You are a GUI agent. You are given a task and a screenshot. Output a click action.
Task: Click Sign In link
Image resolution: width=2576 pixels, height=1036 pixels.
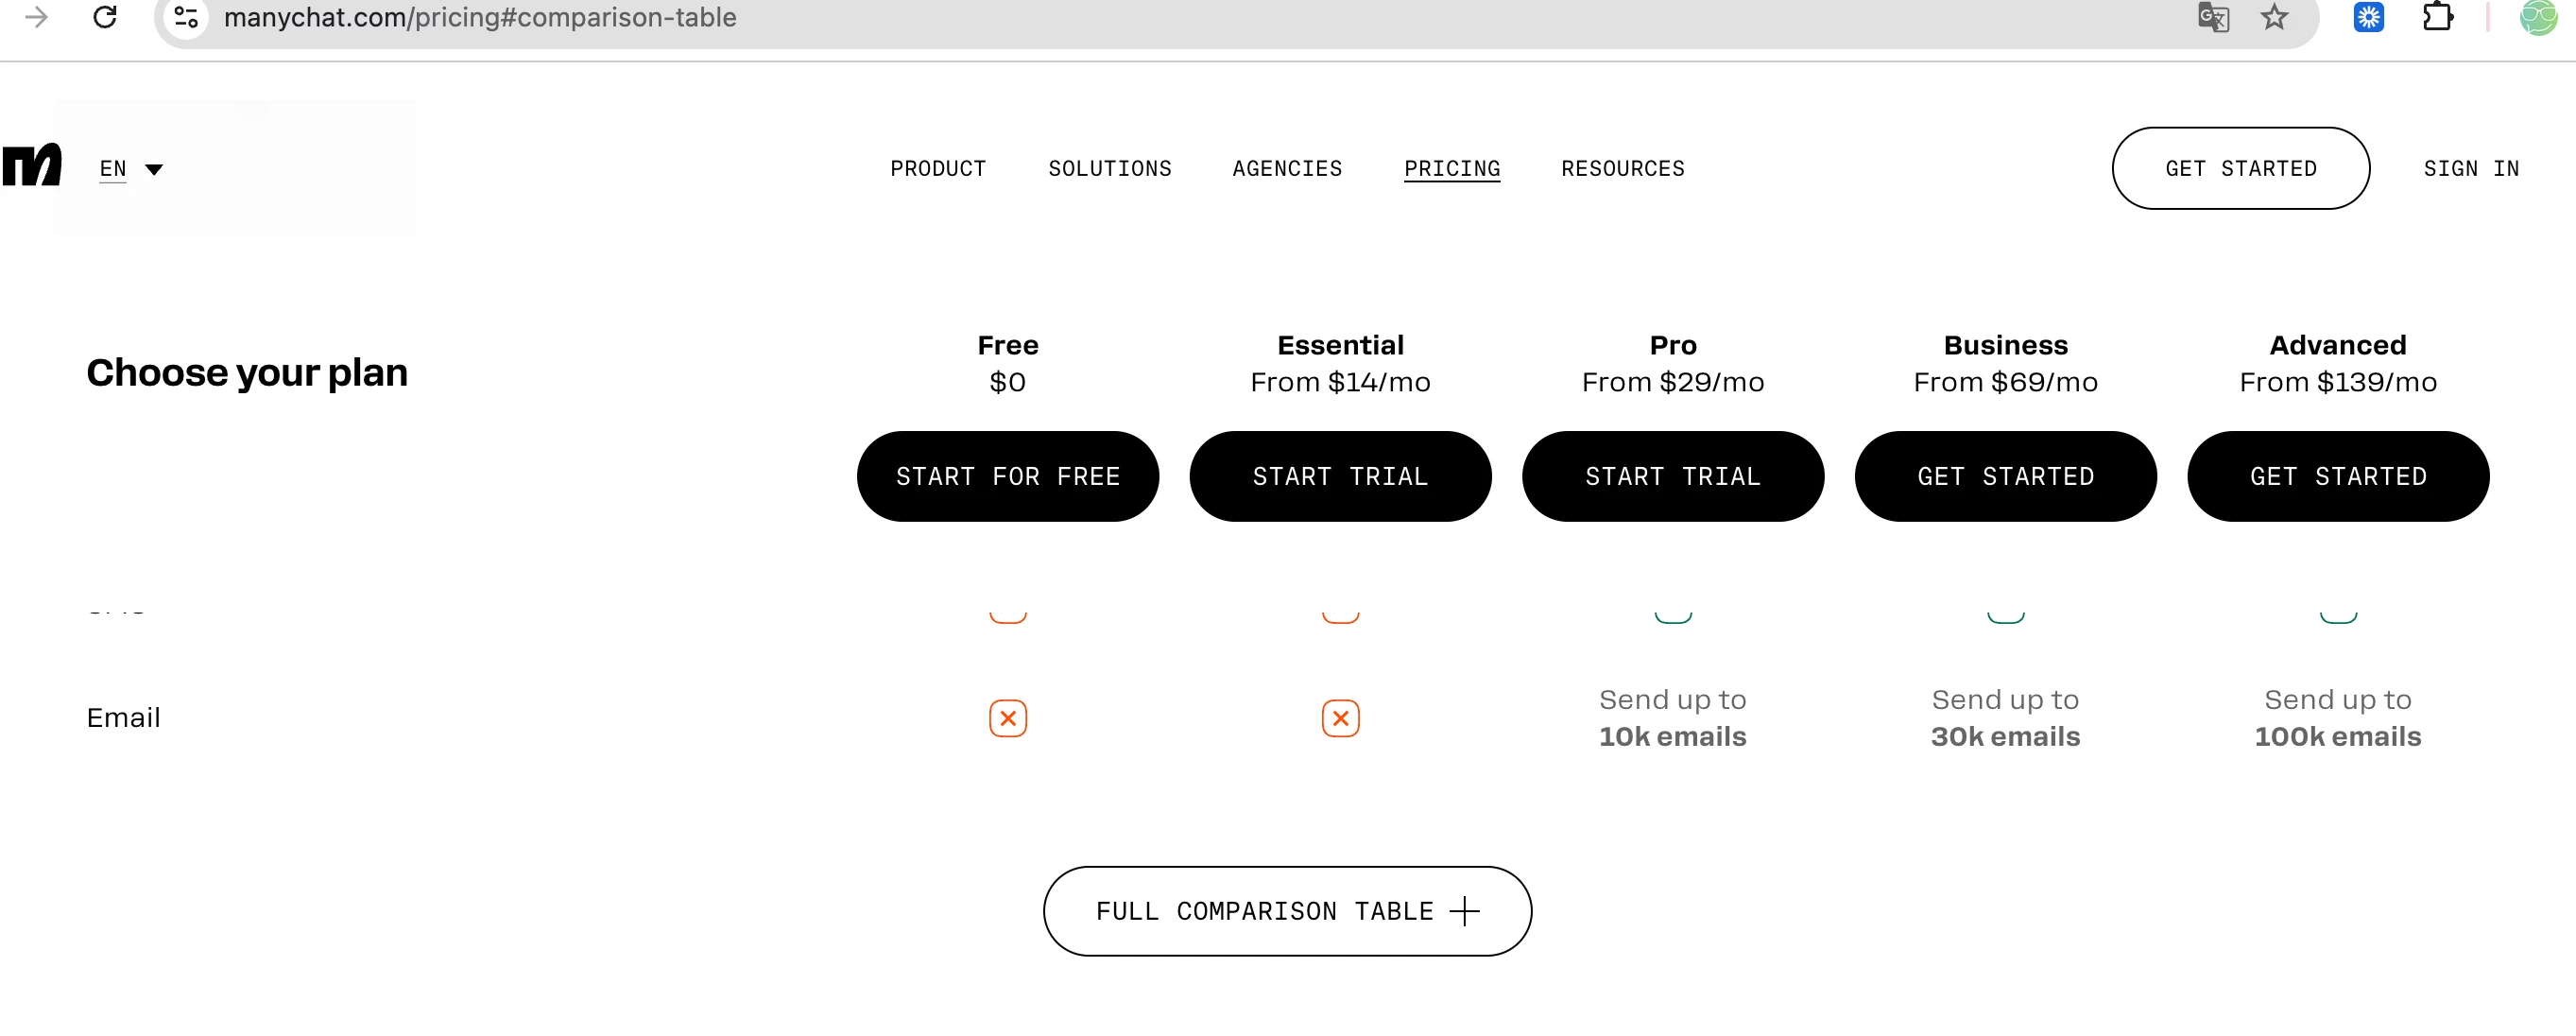pos(2470,169)
